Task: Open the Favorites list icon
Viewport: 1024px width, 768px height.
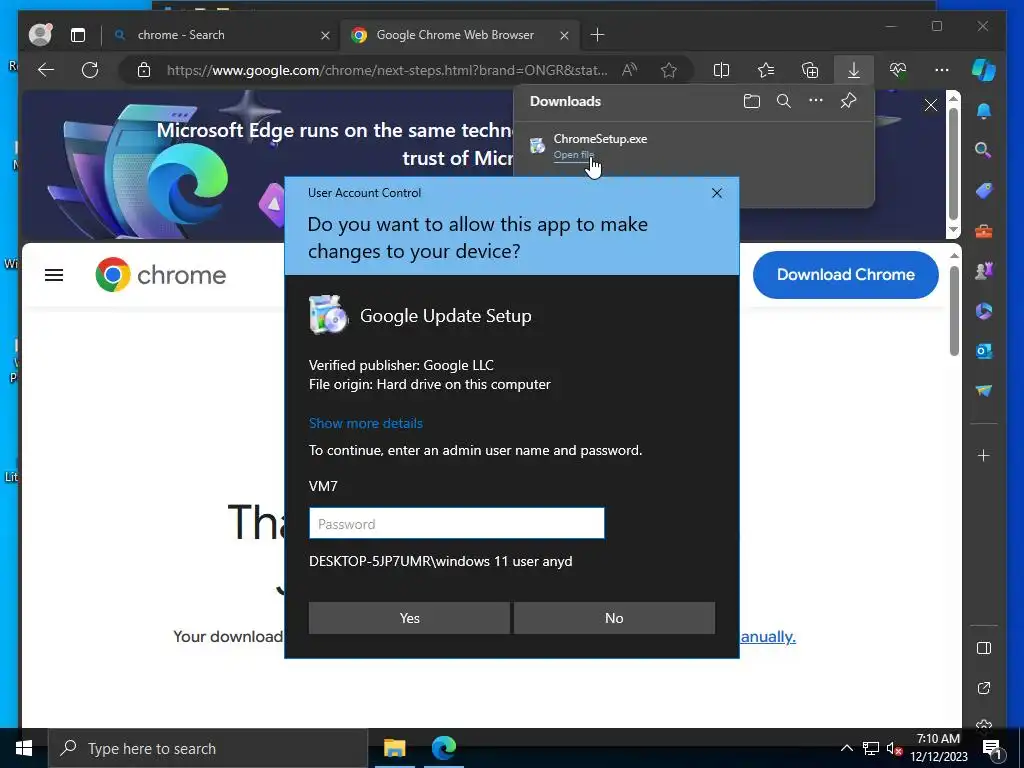Action: (x=765, y=70)
